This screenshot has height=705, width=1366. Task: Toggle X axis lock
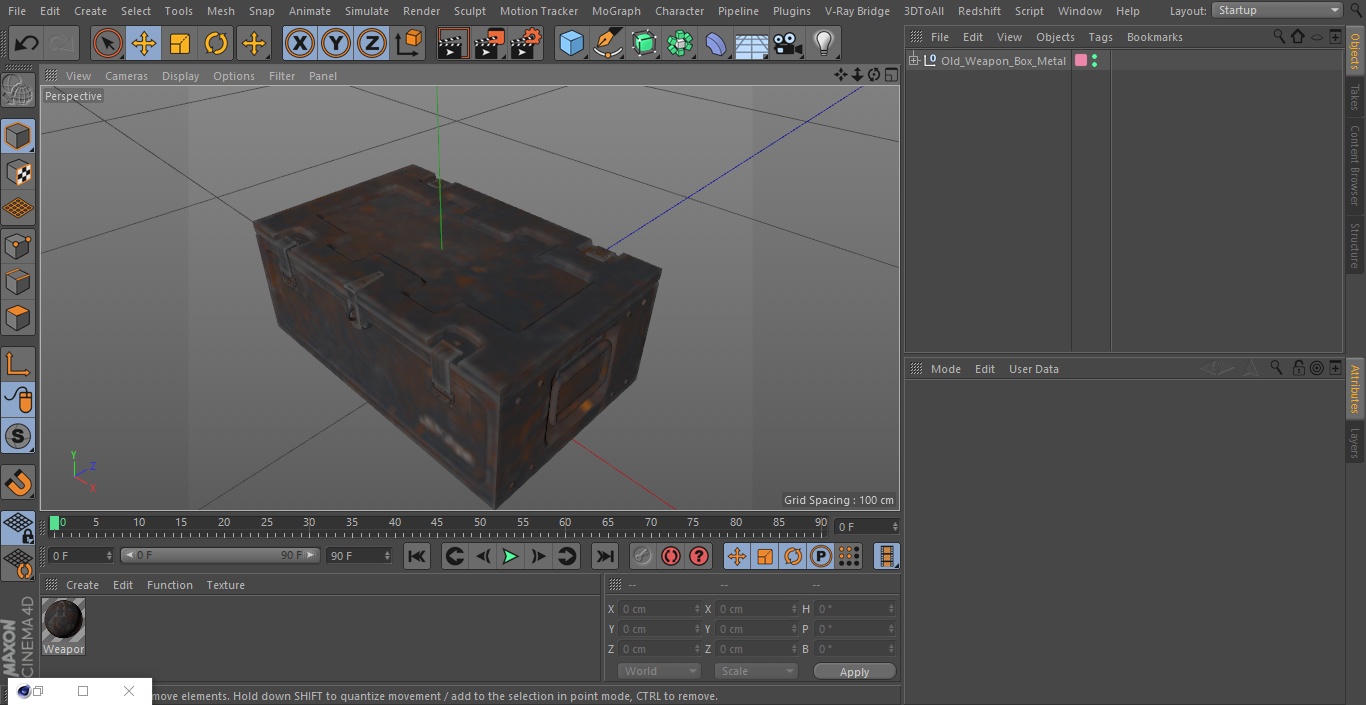pyautogui.click(x=299, y=43)
